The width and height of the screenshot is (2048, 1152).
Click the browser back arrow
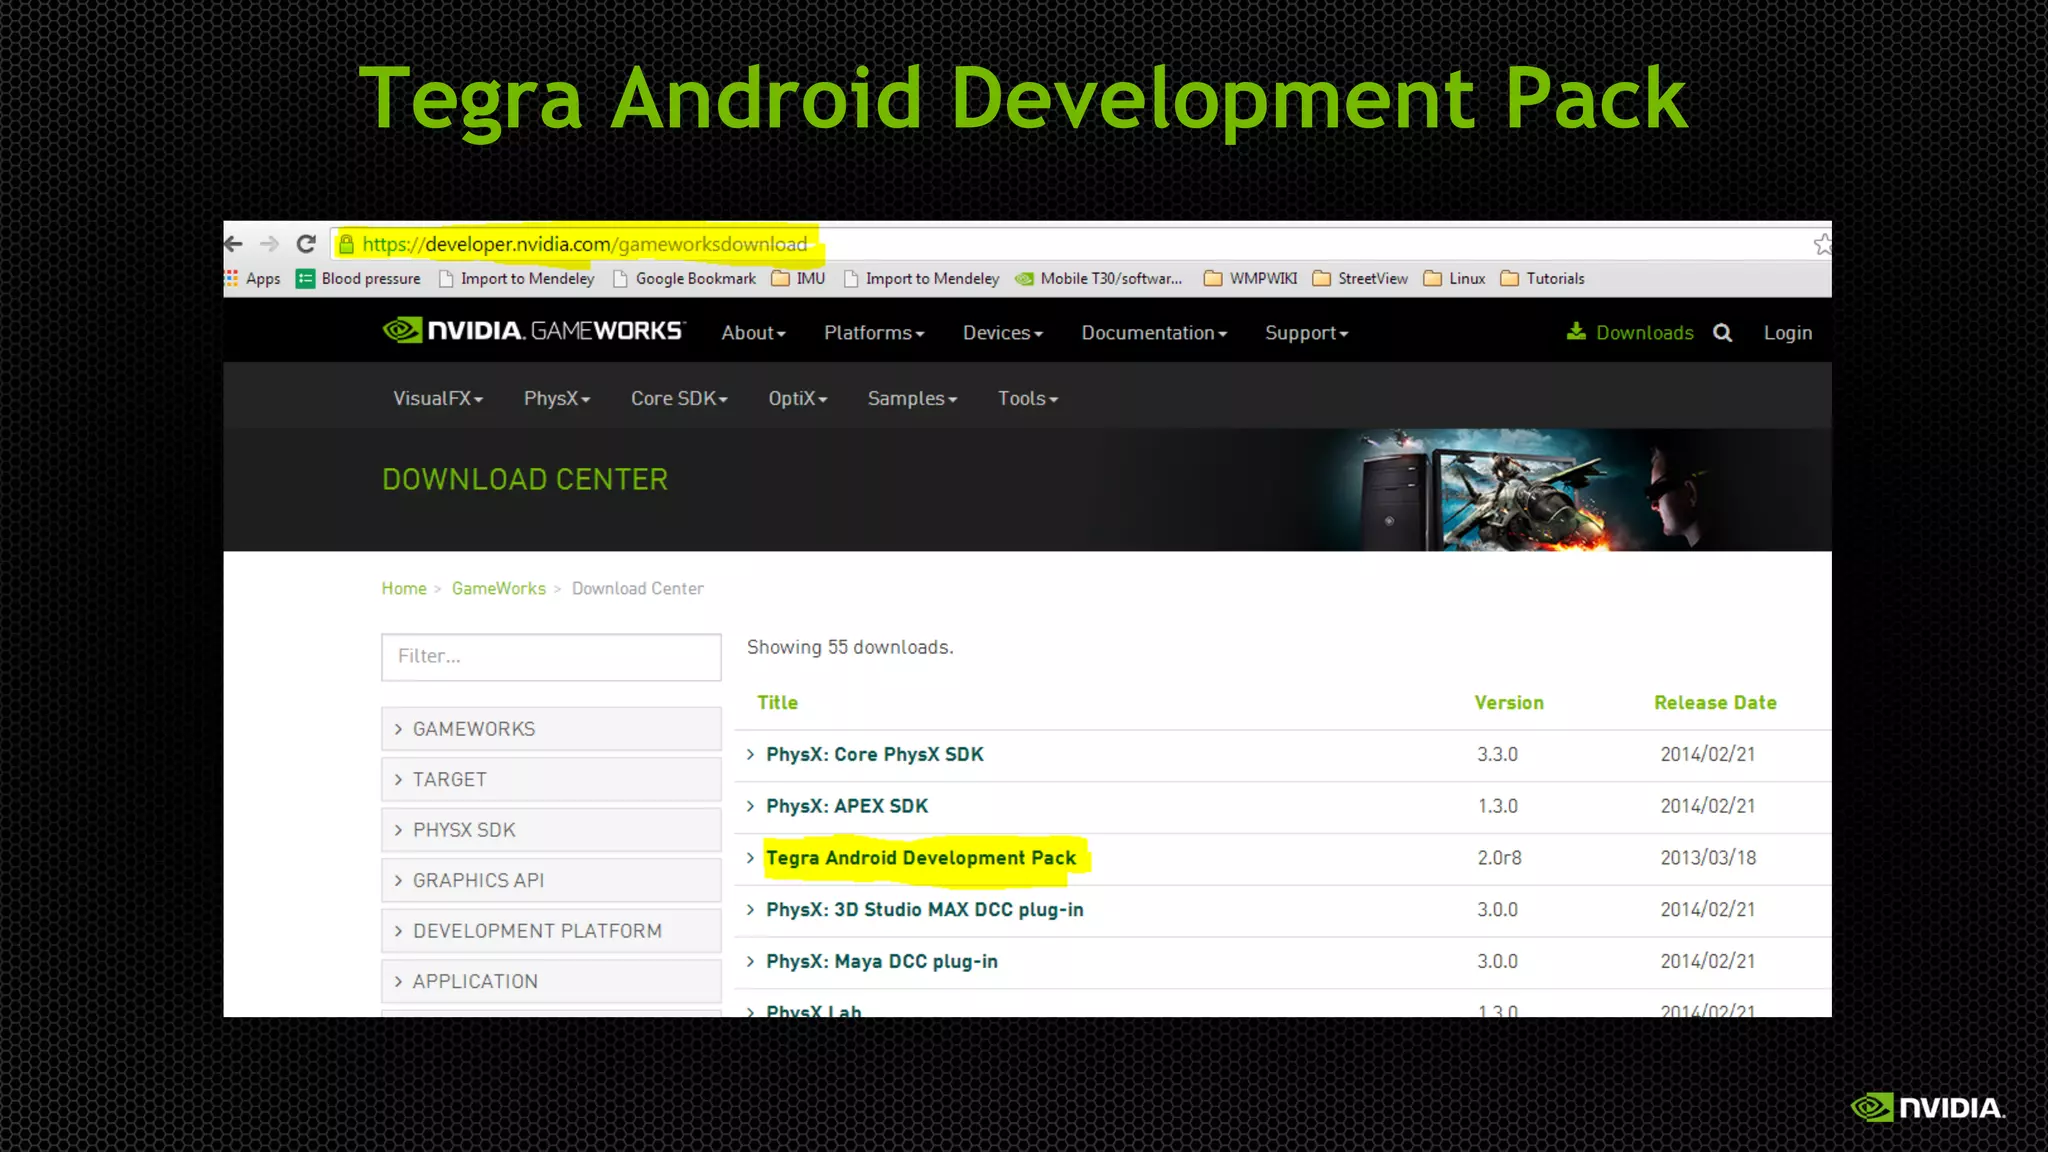233,244
